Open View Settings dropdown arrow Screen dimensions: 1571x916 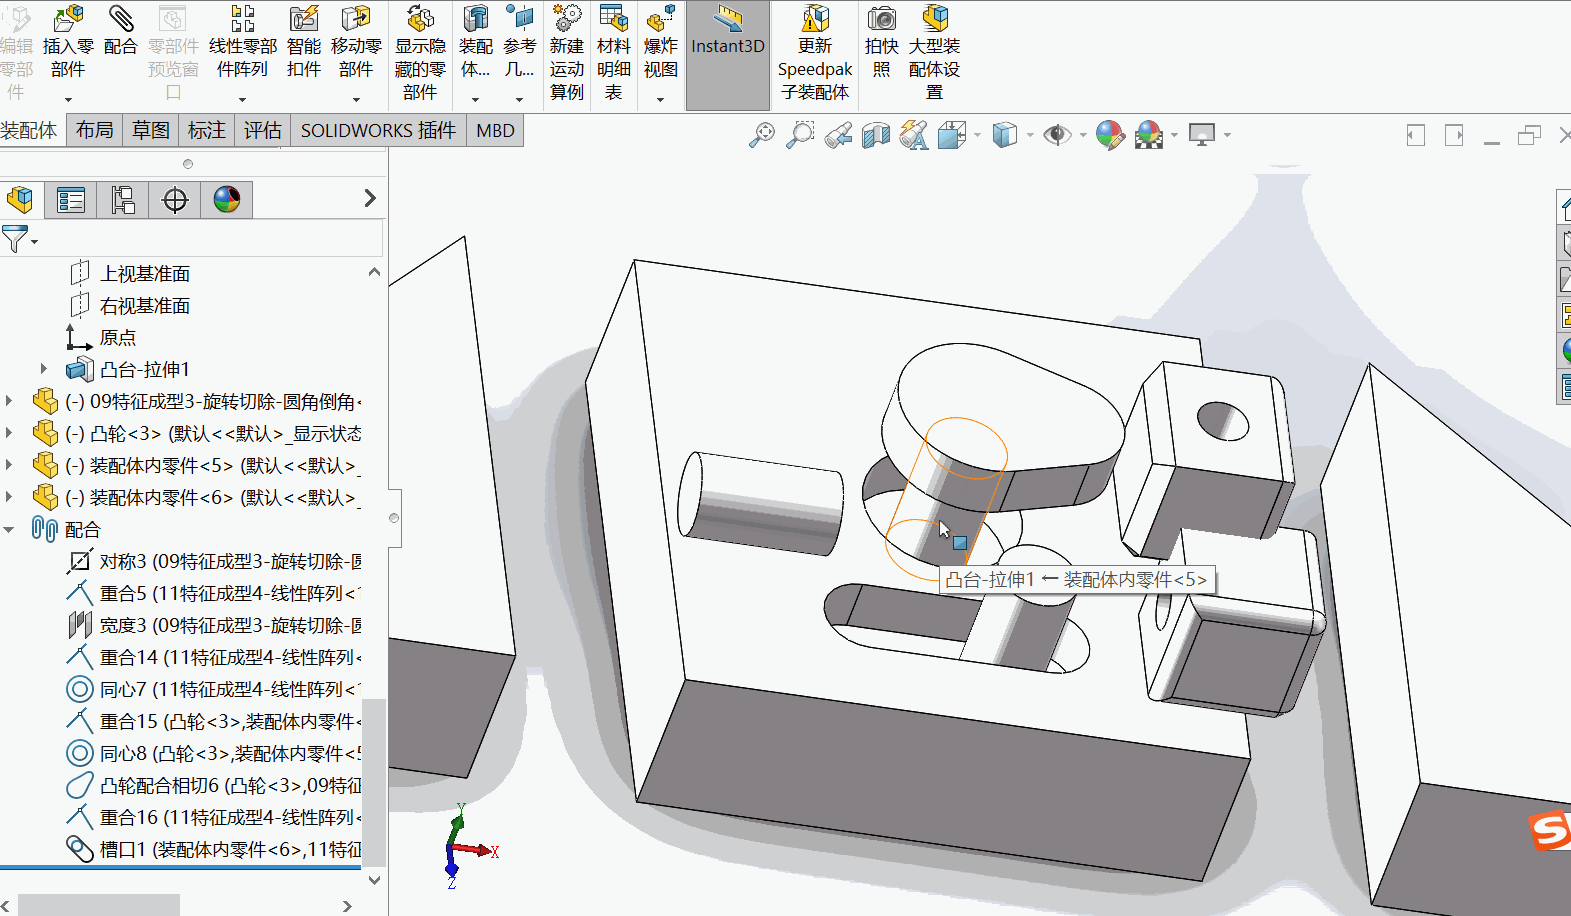point(1227,135)
